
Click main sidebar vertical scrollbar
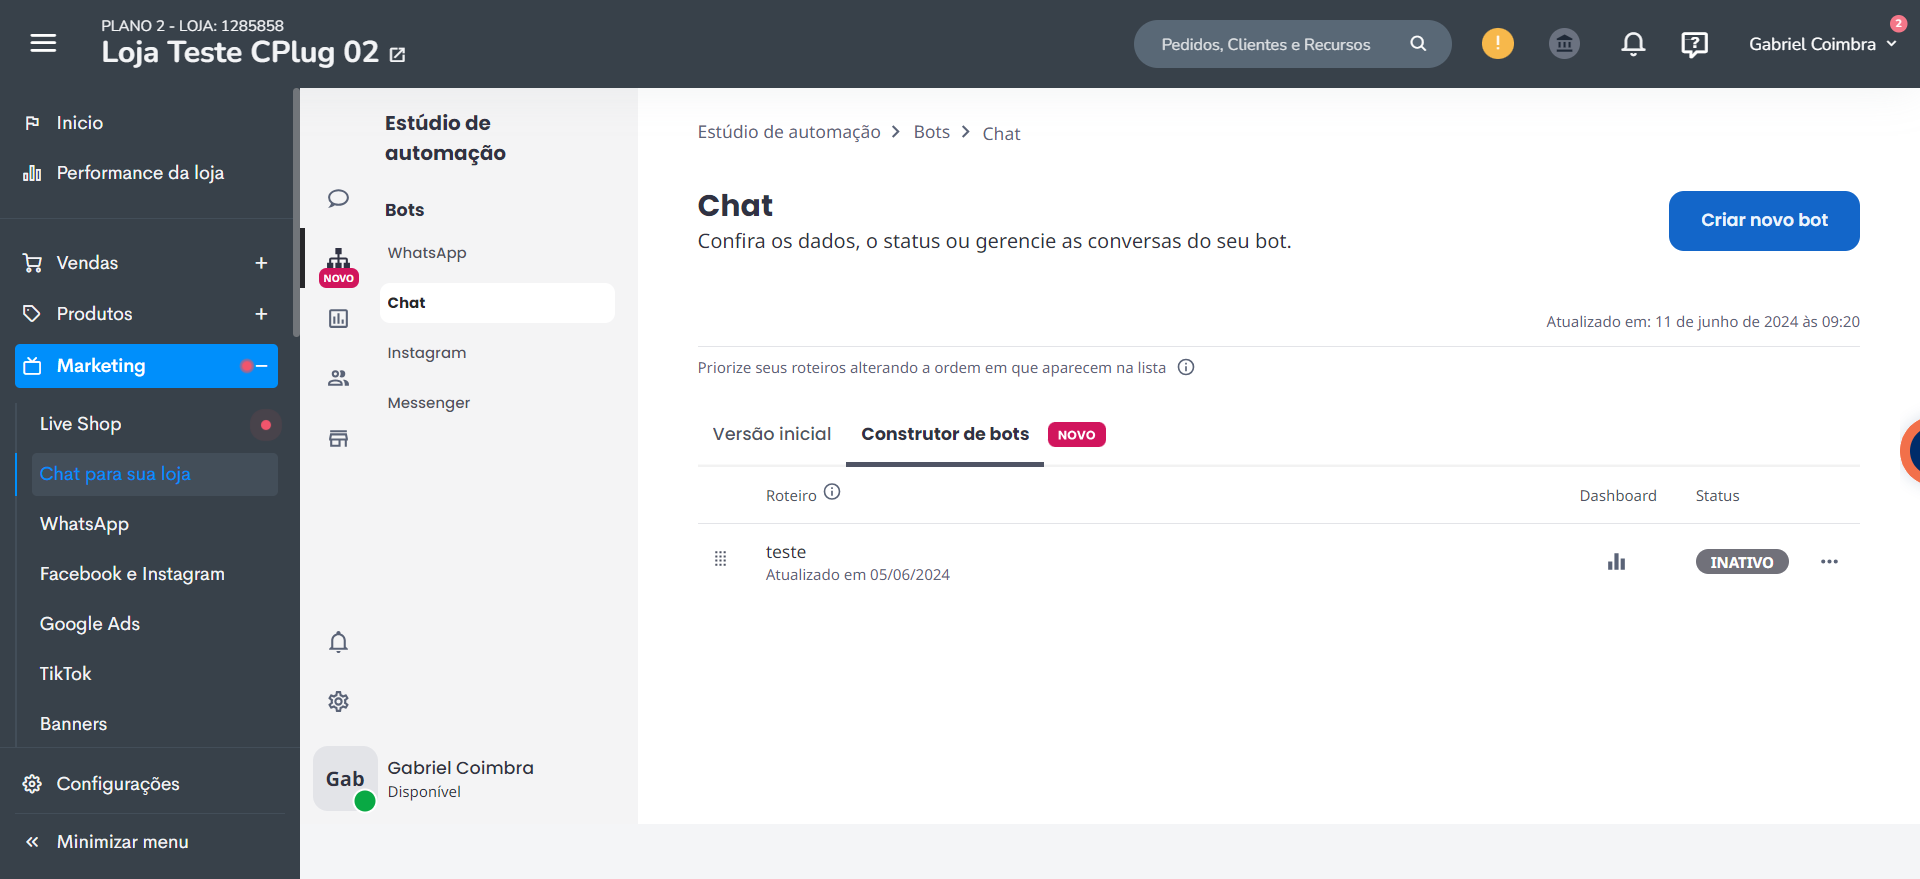296,212
